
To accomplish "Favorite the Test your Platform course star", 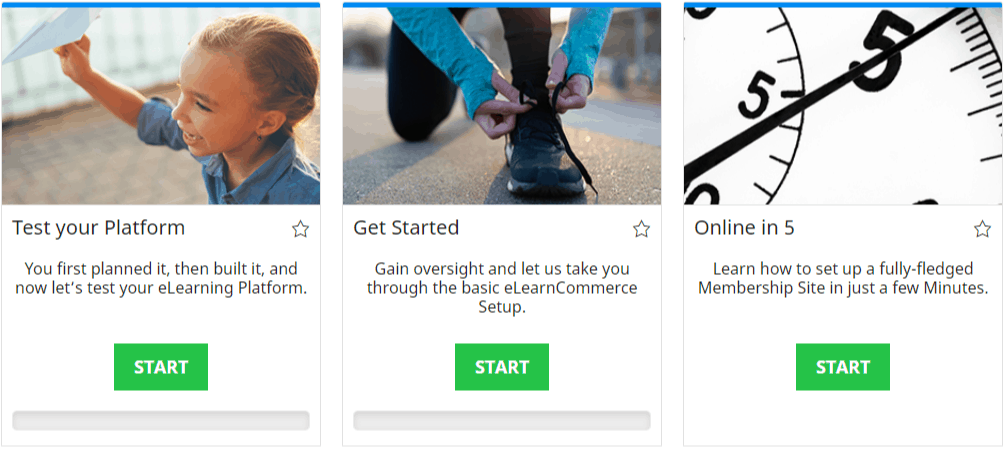I will 300,229.
